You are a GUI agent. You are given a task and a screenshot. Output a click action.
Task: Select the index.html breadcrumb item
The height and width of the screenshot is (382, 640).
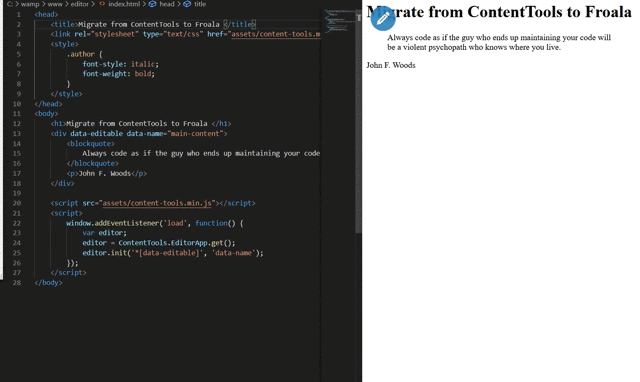point(124,4)
